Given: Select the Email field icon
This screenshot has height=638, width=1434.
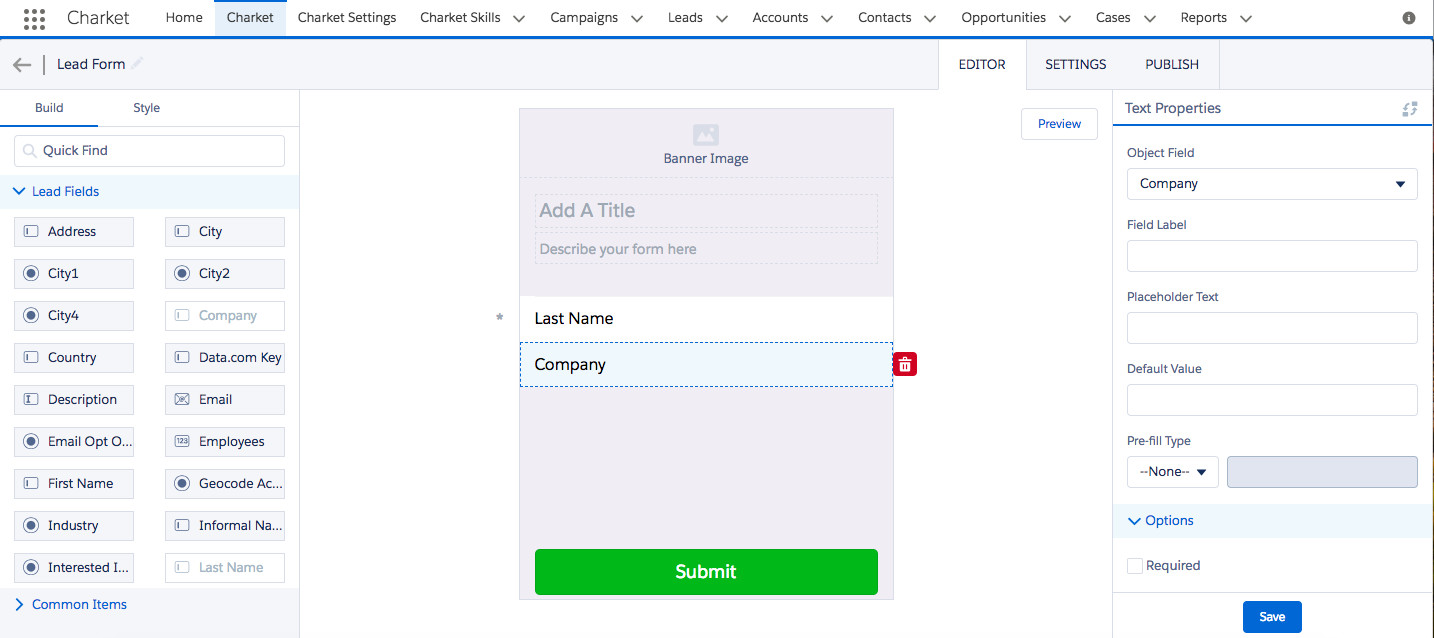Looking at the screenshot, I should click(x=182, y=400).
